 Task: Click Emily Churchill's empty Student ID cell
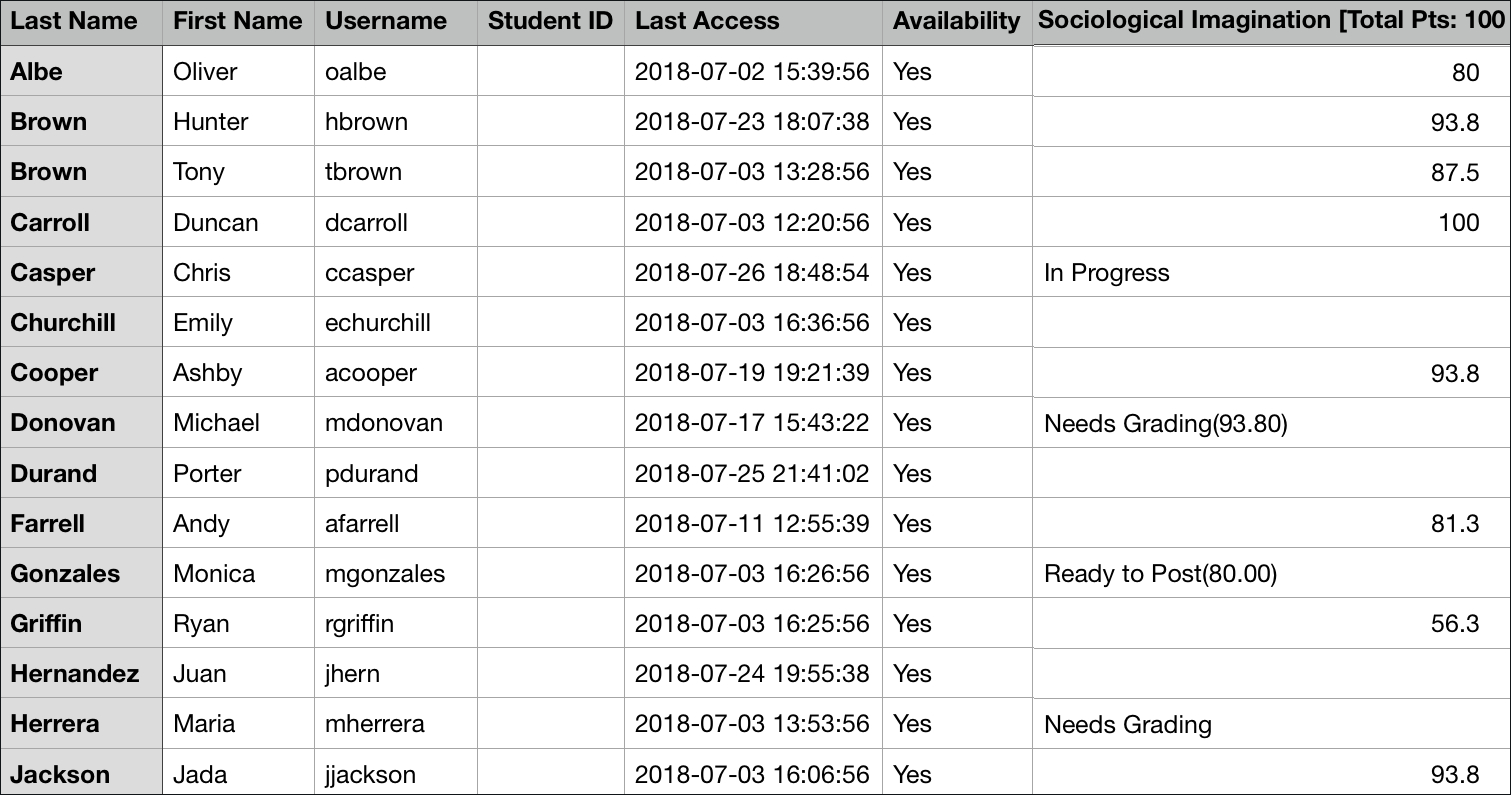[550, 323]
